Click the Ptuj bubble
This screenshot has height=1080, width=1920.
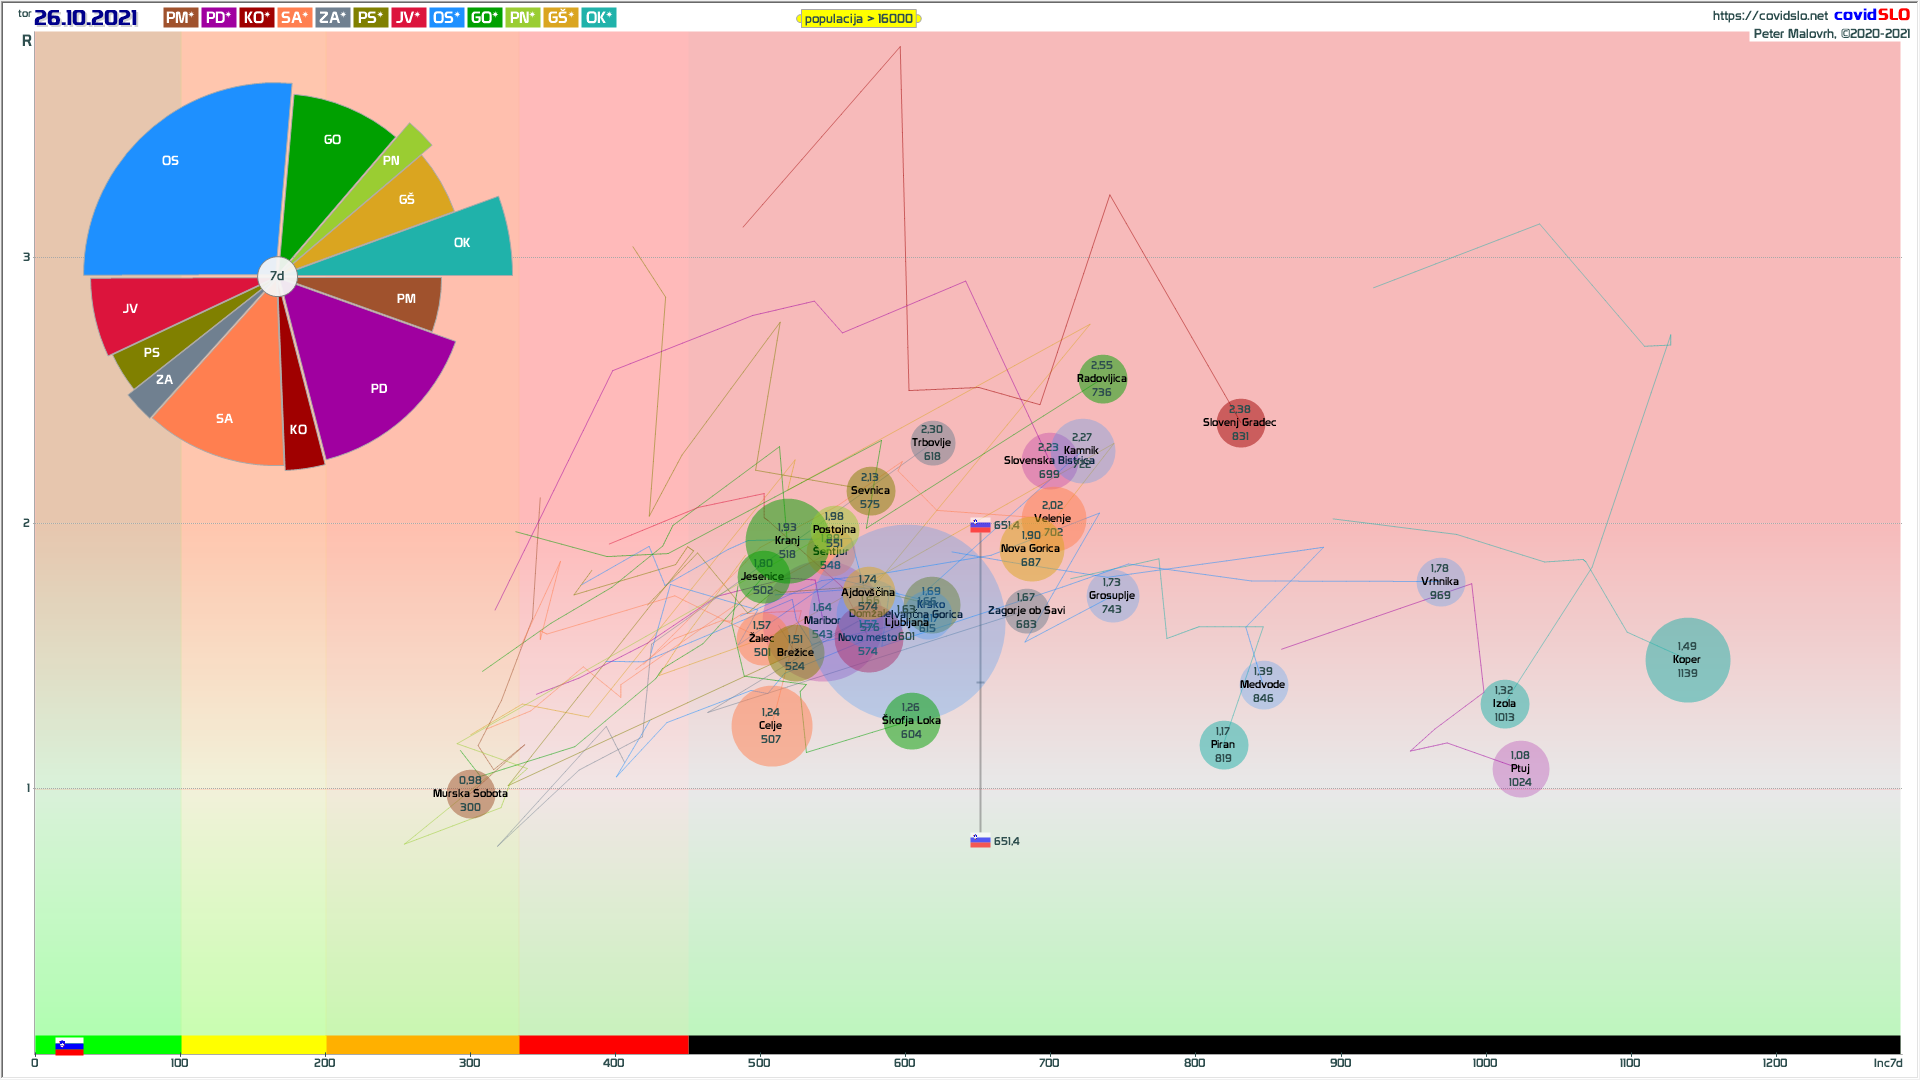tap(1520, 769)
